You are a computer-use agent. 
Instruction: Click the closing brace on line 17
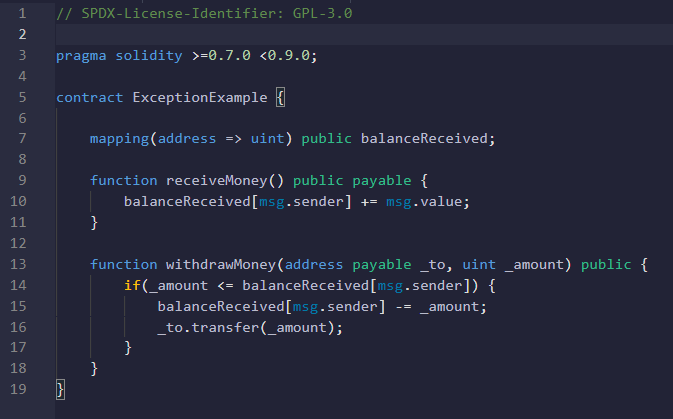click(128, 347)
